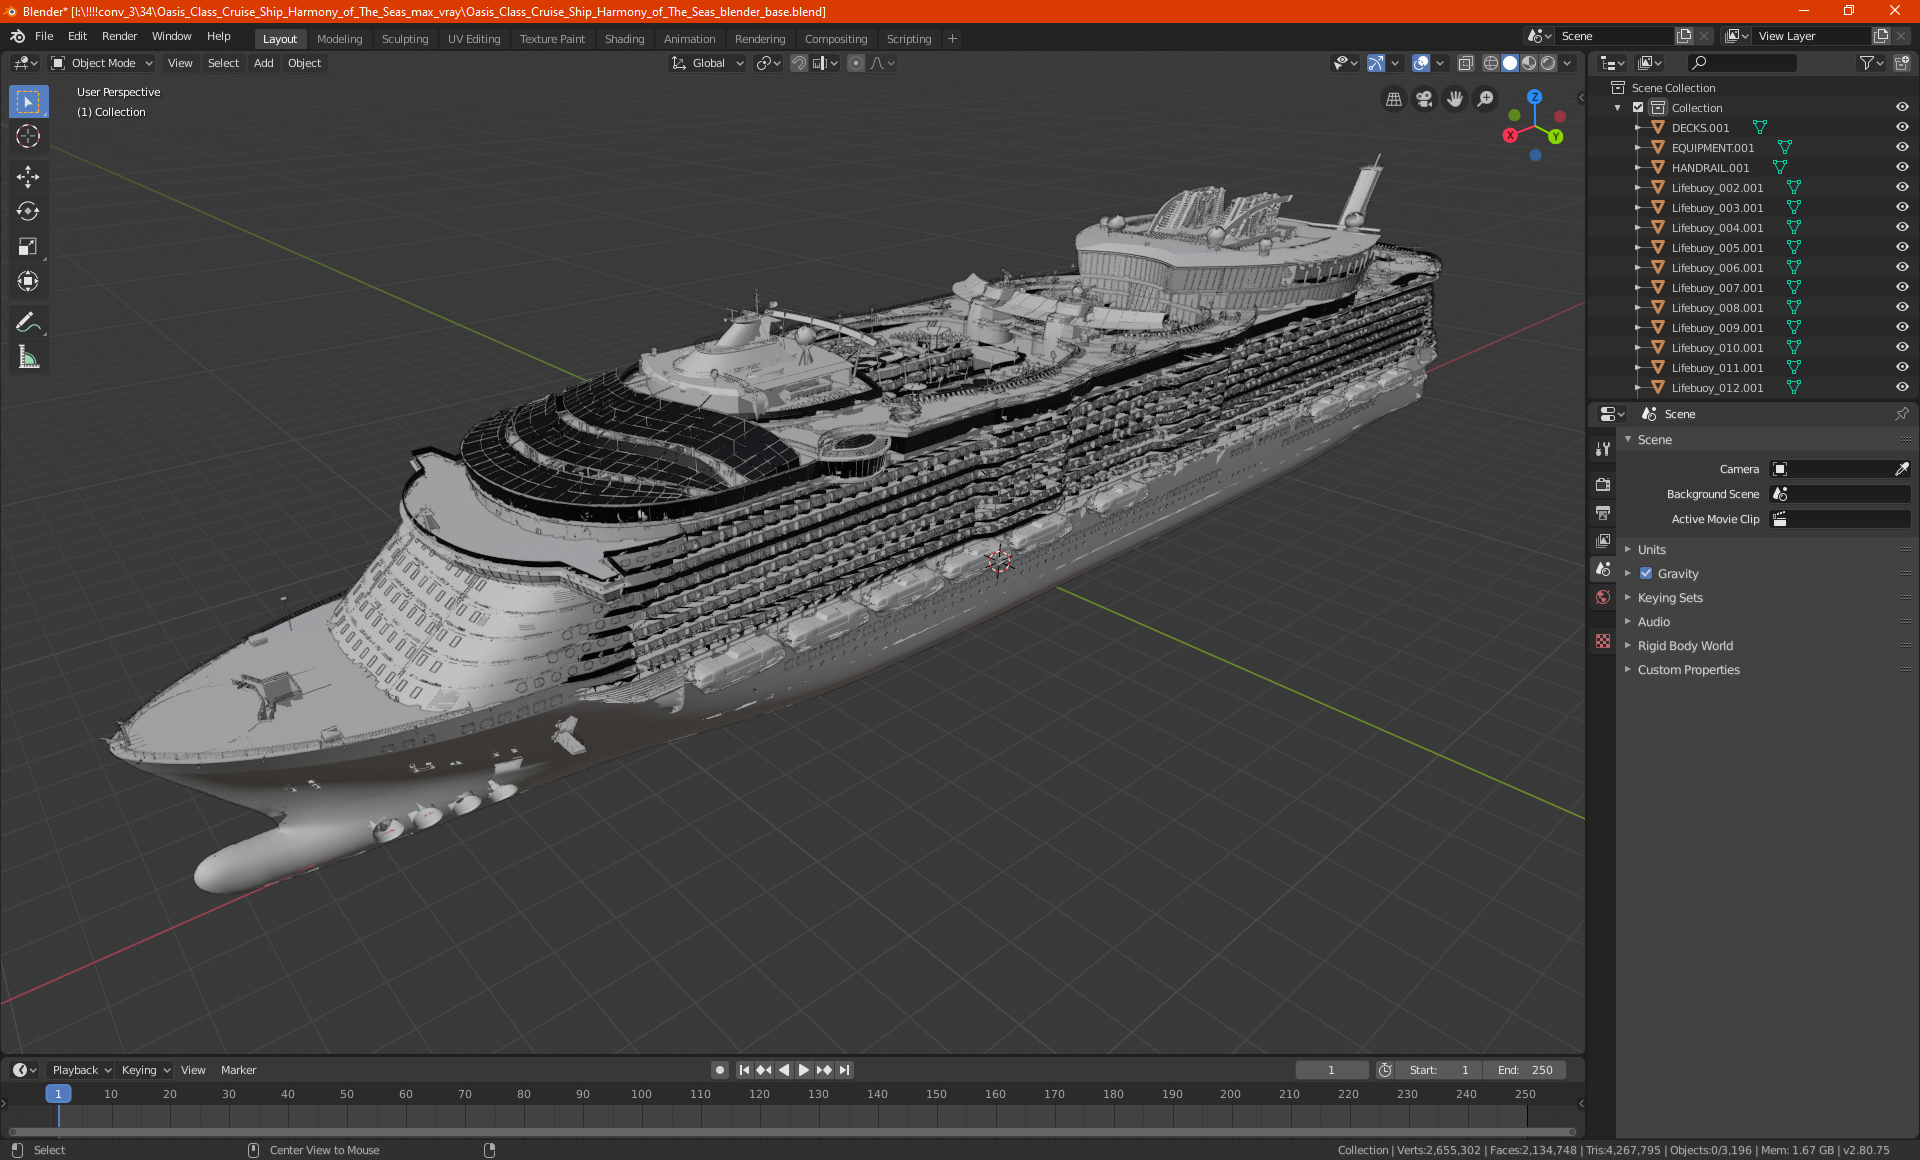Hide EQUIPMENT.001 in the viewport
Screen dimensions: 1920x1160
(1902, 148)
